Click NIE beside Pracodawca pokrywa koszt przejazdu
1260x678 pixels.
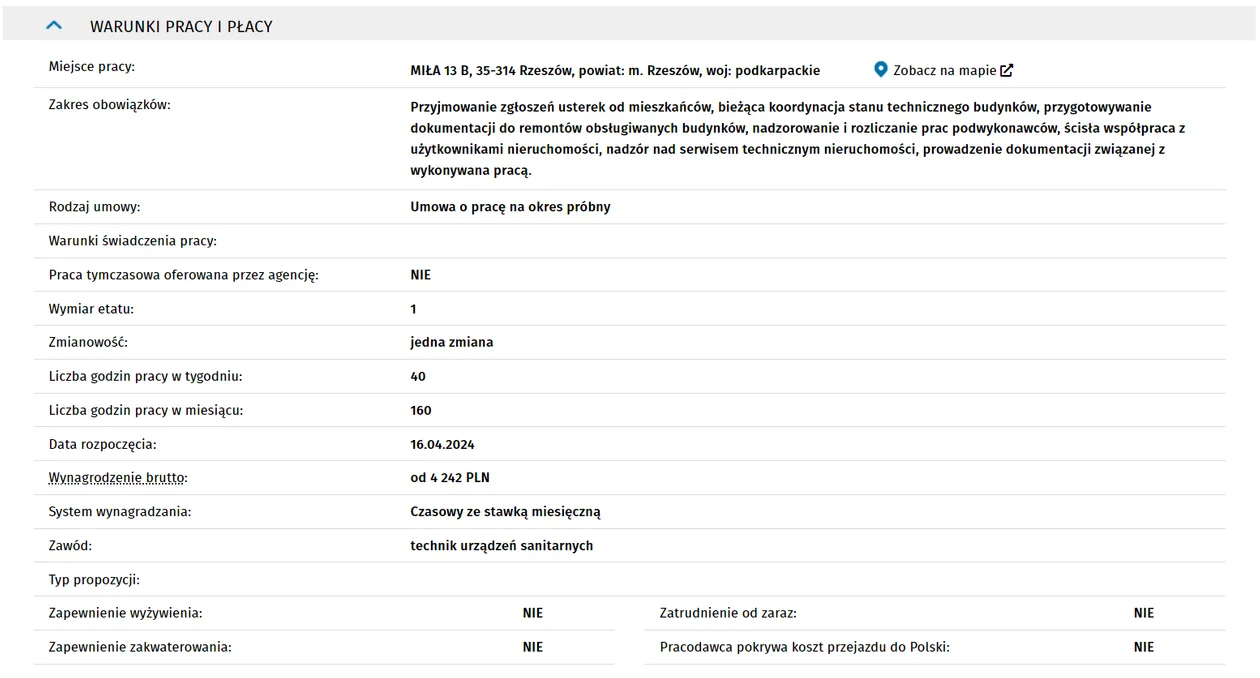point(1144,647)
